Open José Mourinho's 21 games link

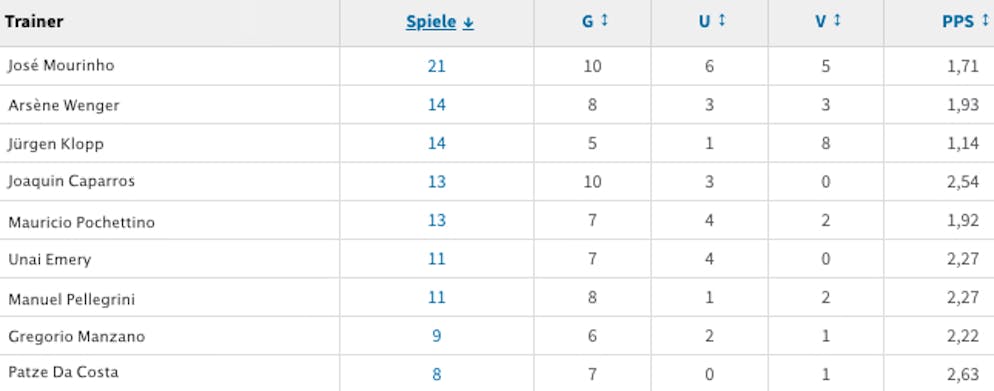click(436, 66)
